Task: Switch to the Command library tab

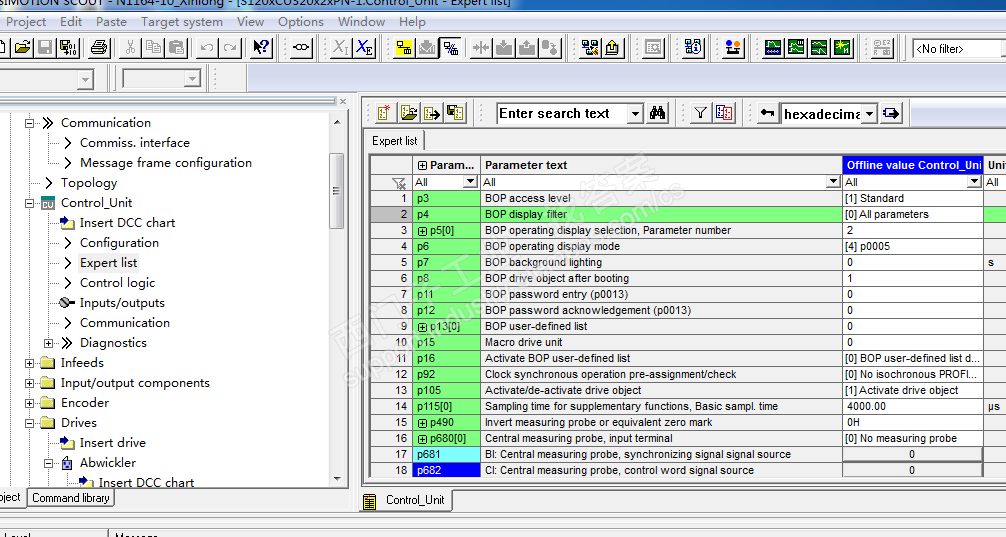Action: point(70,498)
